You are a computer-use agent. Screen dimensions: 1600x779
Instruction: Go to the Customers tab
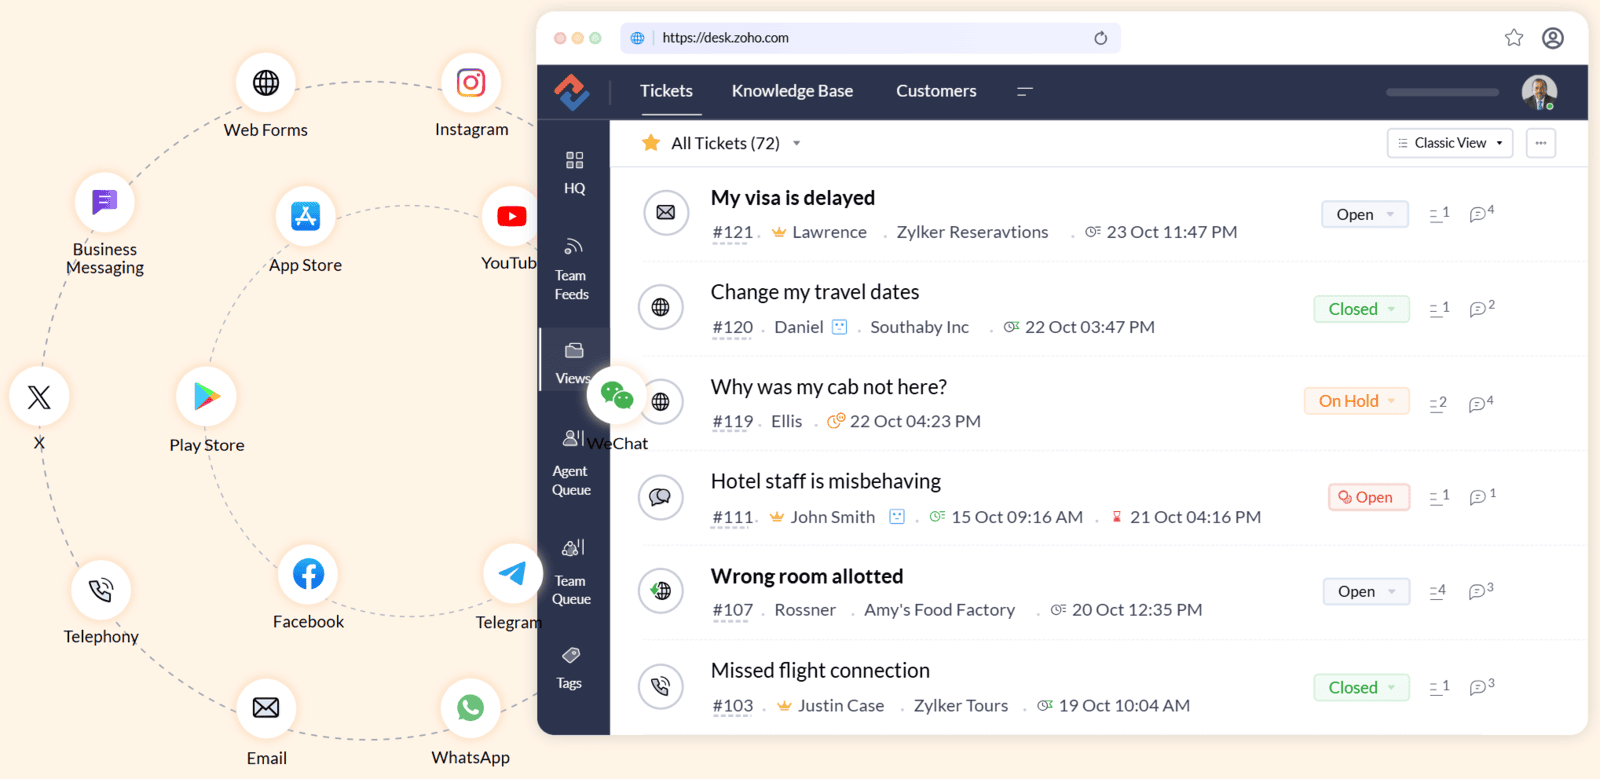coord(936,91)
